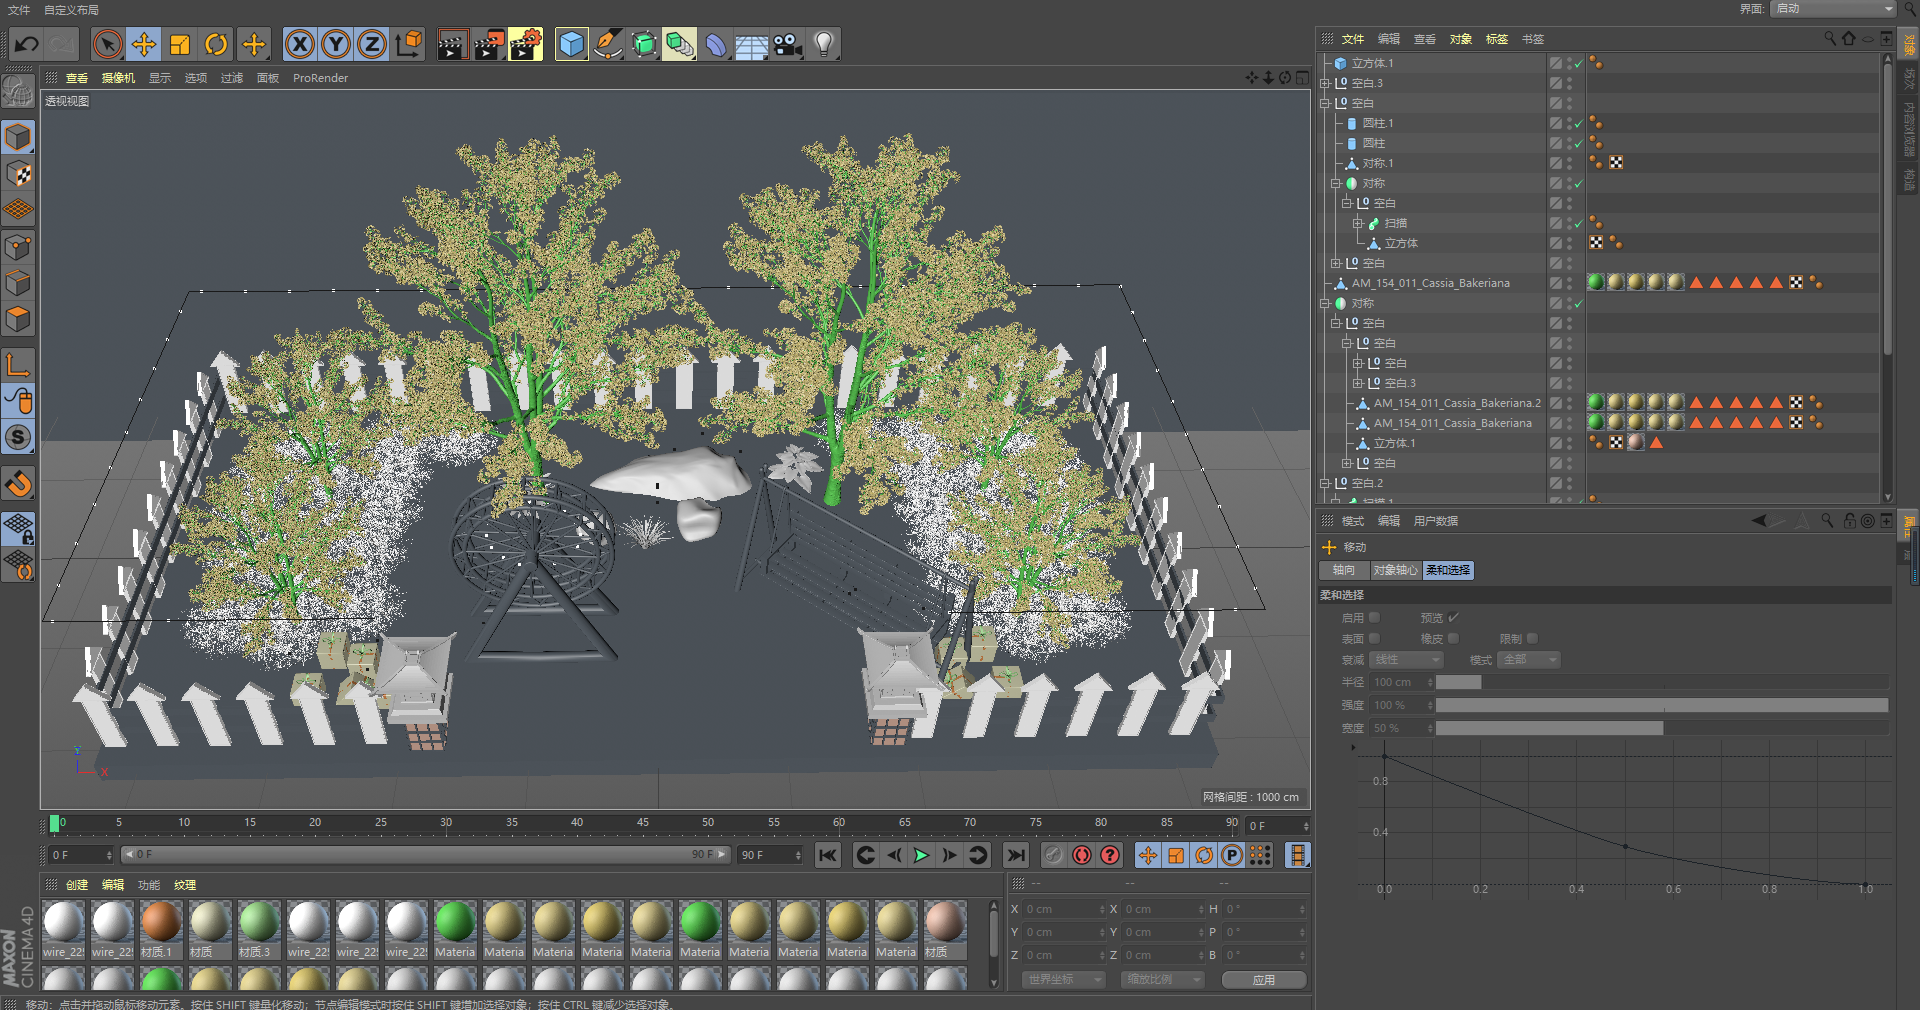
Task: Click the 半径 radius slider
Action: [1662, 682]
